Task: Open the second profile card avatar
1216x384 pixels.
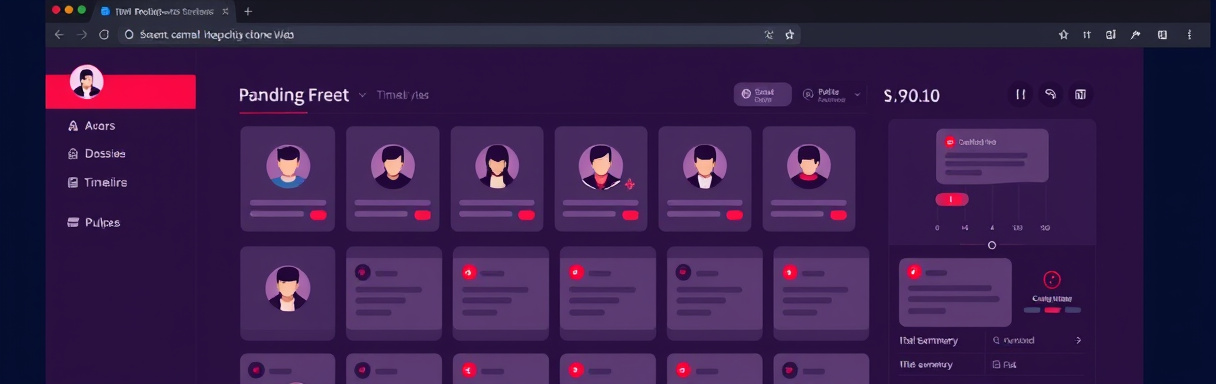Action: [x=392, y=167]
